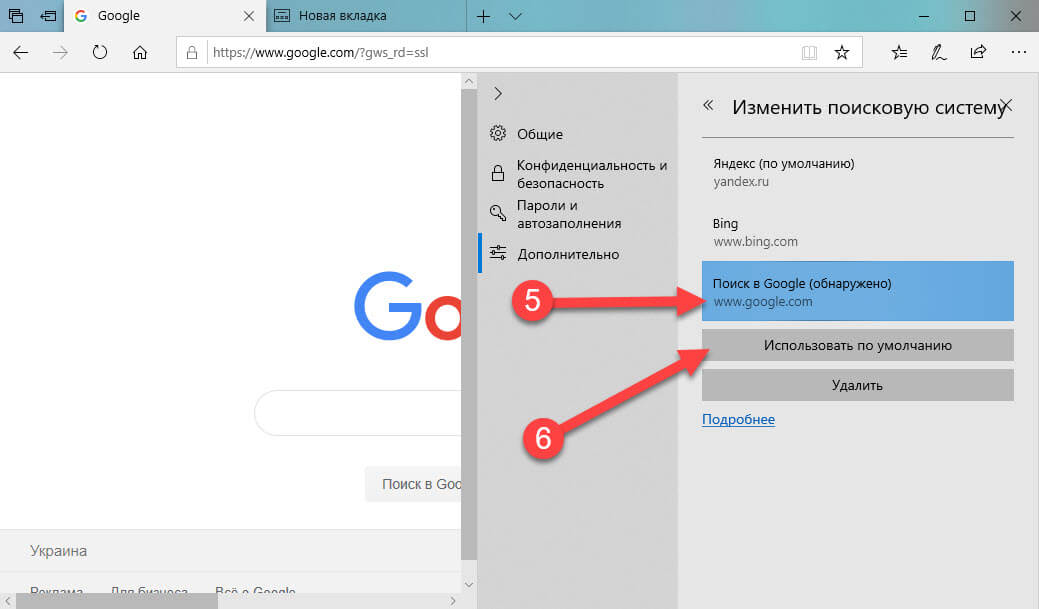Select the Bing search engine entry
Screen dimensions: 1039x609
pyautogui.click(x=857, y=231)
